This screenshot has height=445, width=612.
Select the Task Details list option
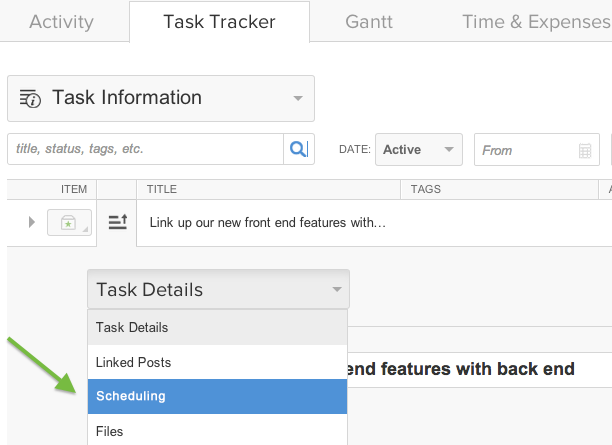(x=217, y=327)
